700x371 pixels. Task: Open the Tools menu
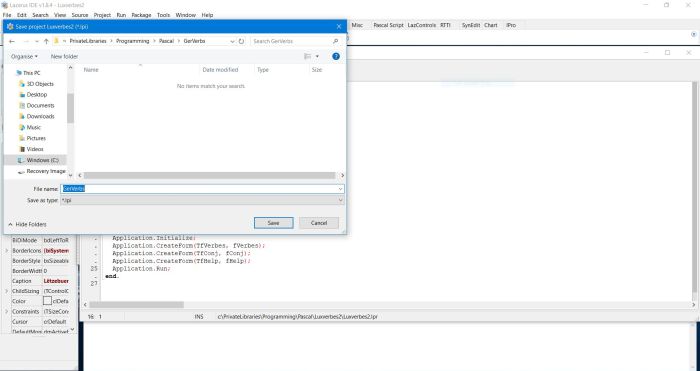click(163, 15)
